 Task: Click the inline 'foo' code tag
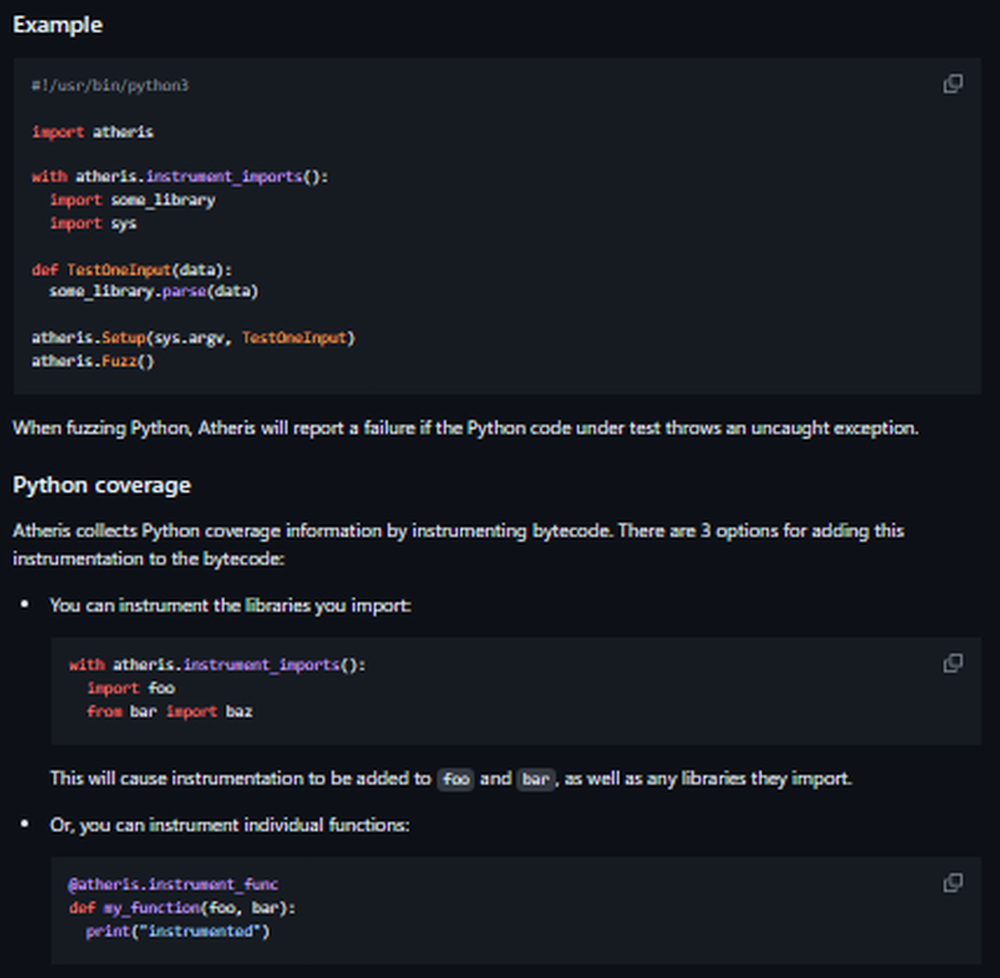(x=456, y=779)
